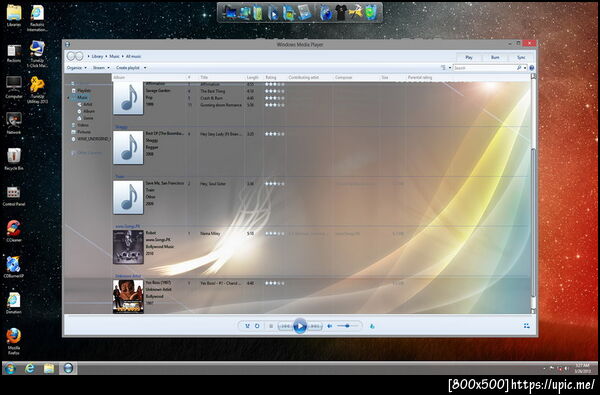Select Library in the breadcrumb path

tap(97, 56)
